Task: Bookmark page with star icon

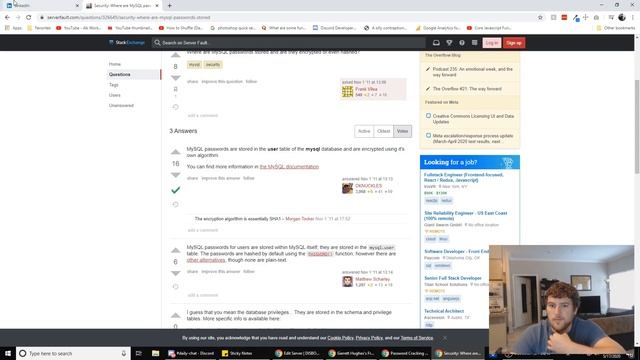Action: (540, 18)
